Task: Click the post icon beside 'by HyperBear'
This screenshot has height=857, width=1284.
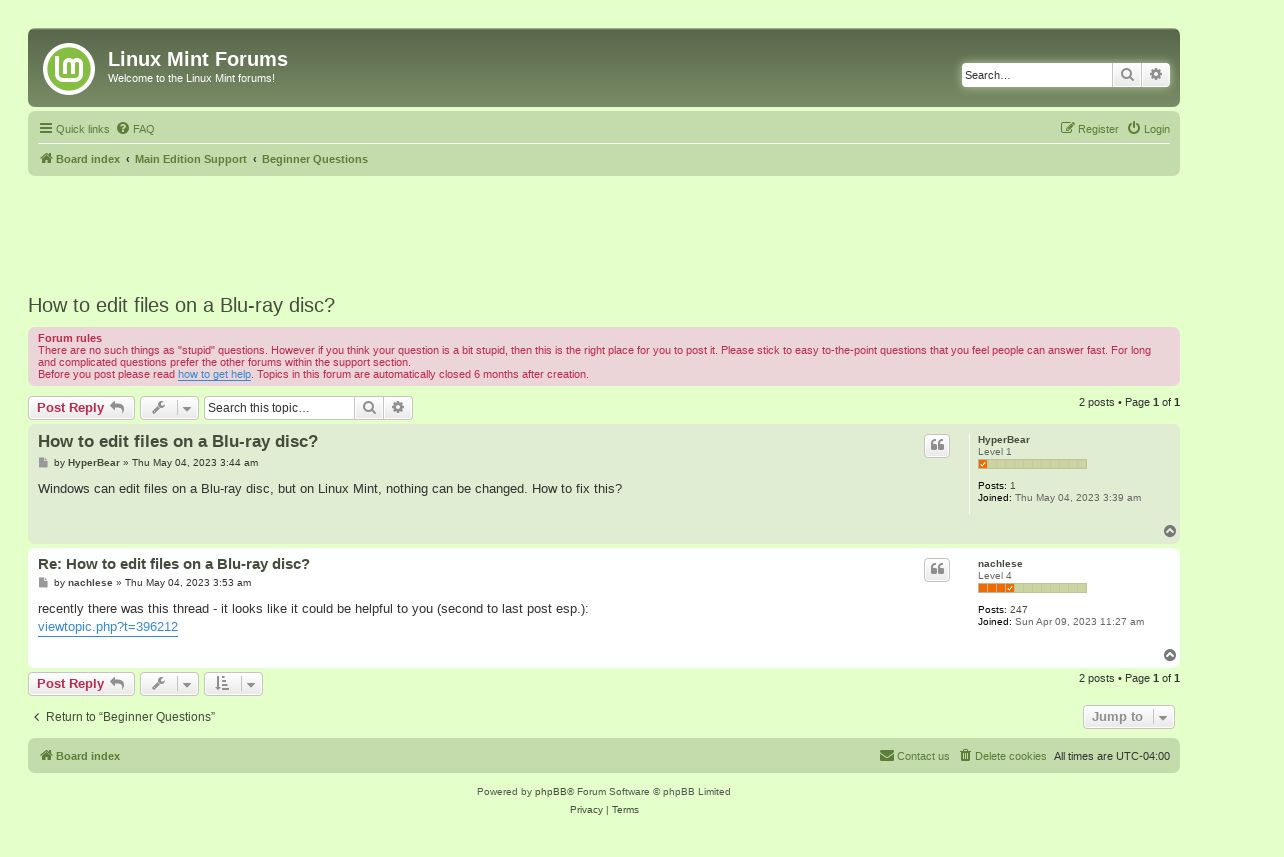Action: [43, 463]
